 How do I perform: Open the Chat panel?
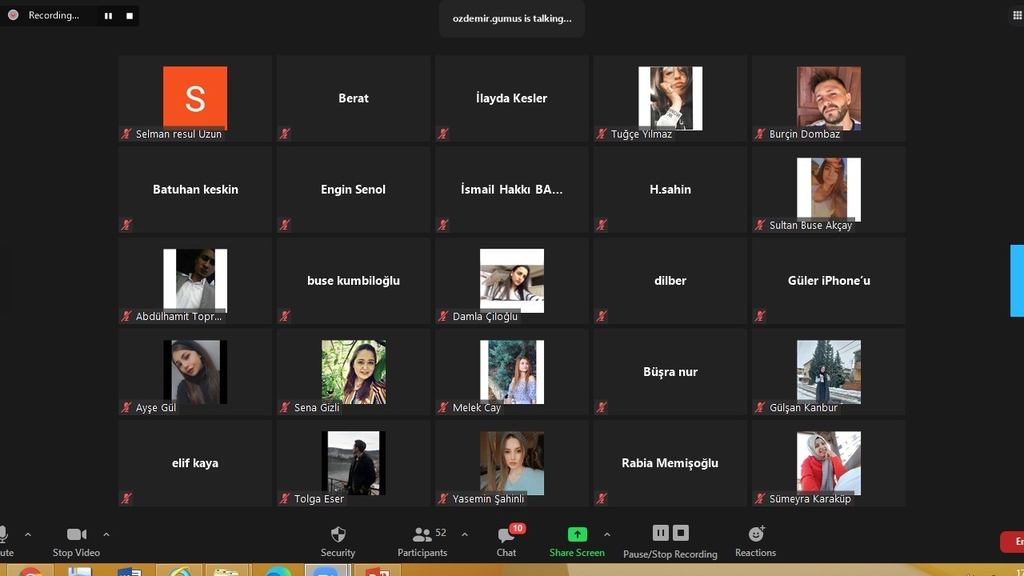point(506,542)
